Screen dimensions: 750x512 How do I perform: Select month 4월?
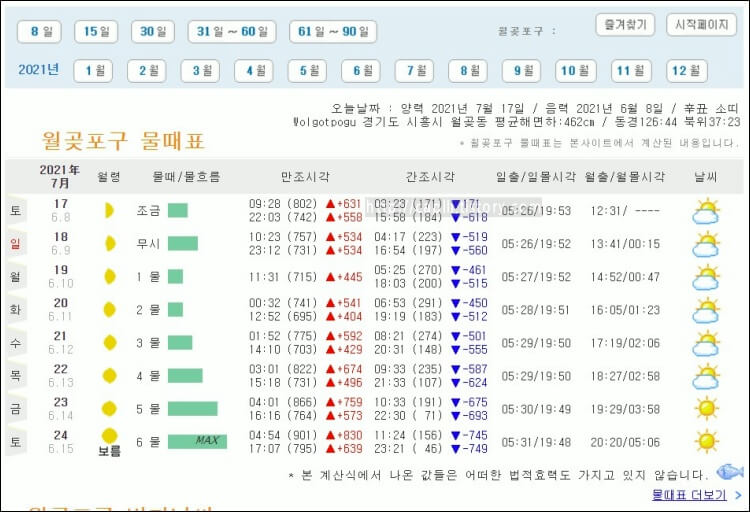click(254, 71)
